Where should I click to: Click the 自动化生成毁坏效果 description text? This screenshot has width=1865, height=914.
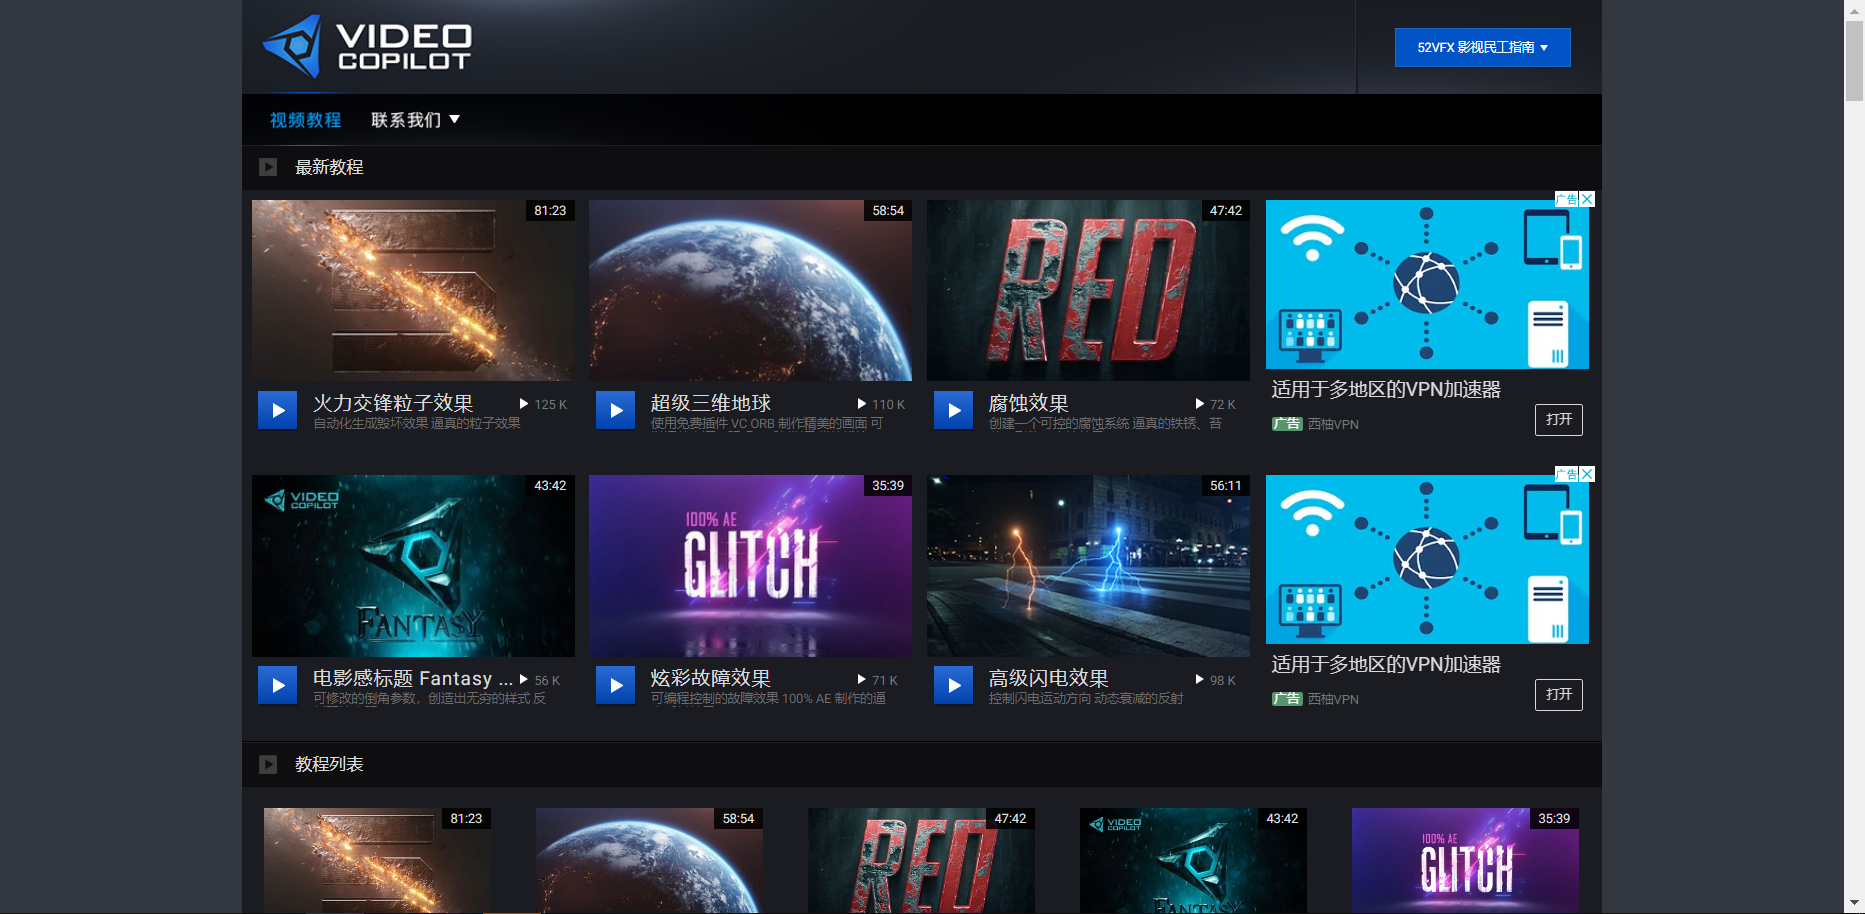point(417,423)
